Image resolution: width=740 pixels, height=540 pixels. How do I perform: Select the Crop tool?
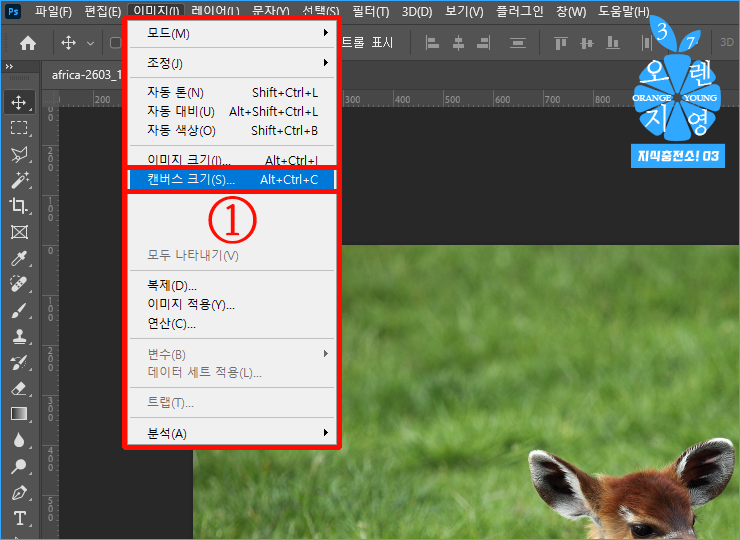[x=19, y=206]
